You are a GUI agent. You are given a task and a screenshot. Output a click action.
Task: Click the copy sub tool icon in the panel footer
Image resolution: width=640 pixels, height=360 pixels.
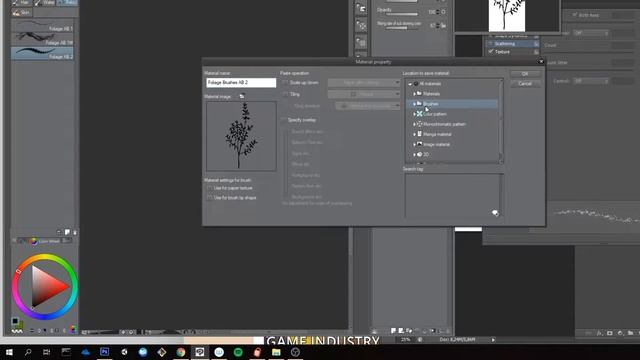67,232
